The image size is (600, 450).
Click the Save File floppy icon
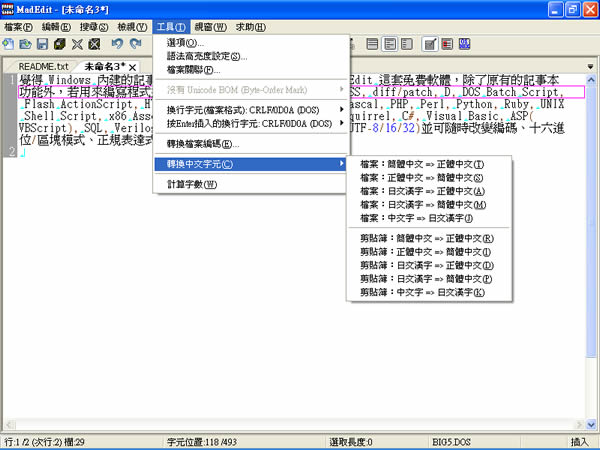44,45
